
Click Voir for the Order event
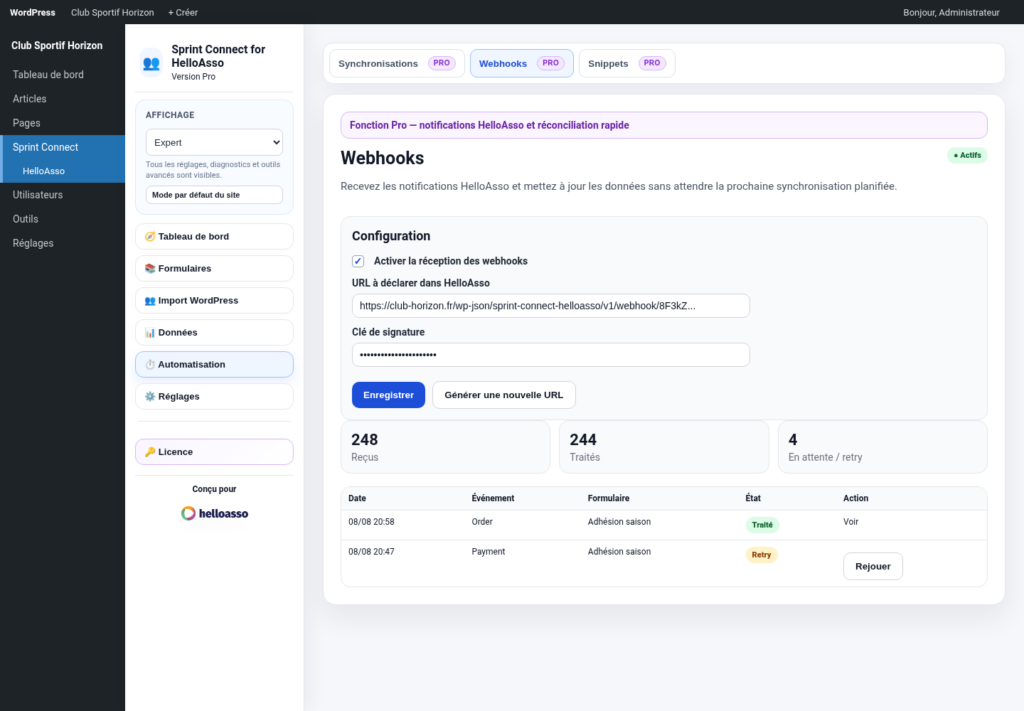(850, 522)
